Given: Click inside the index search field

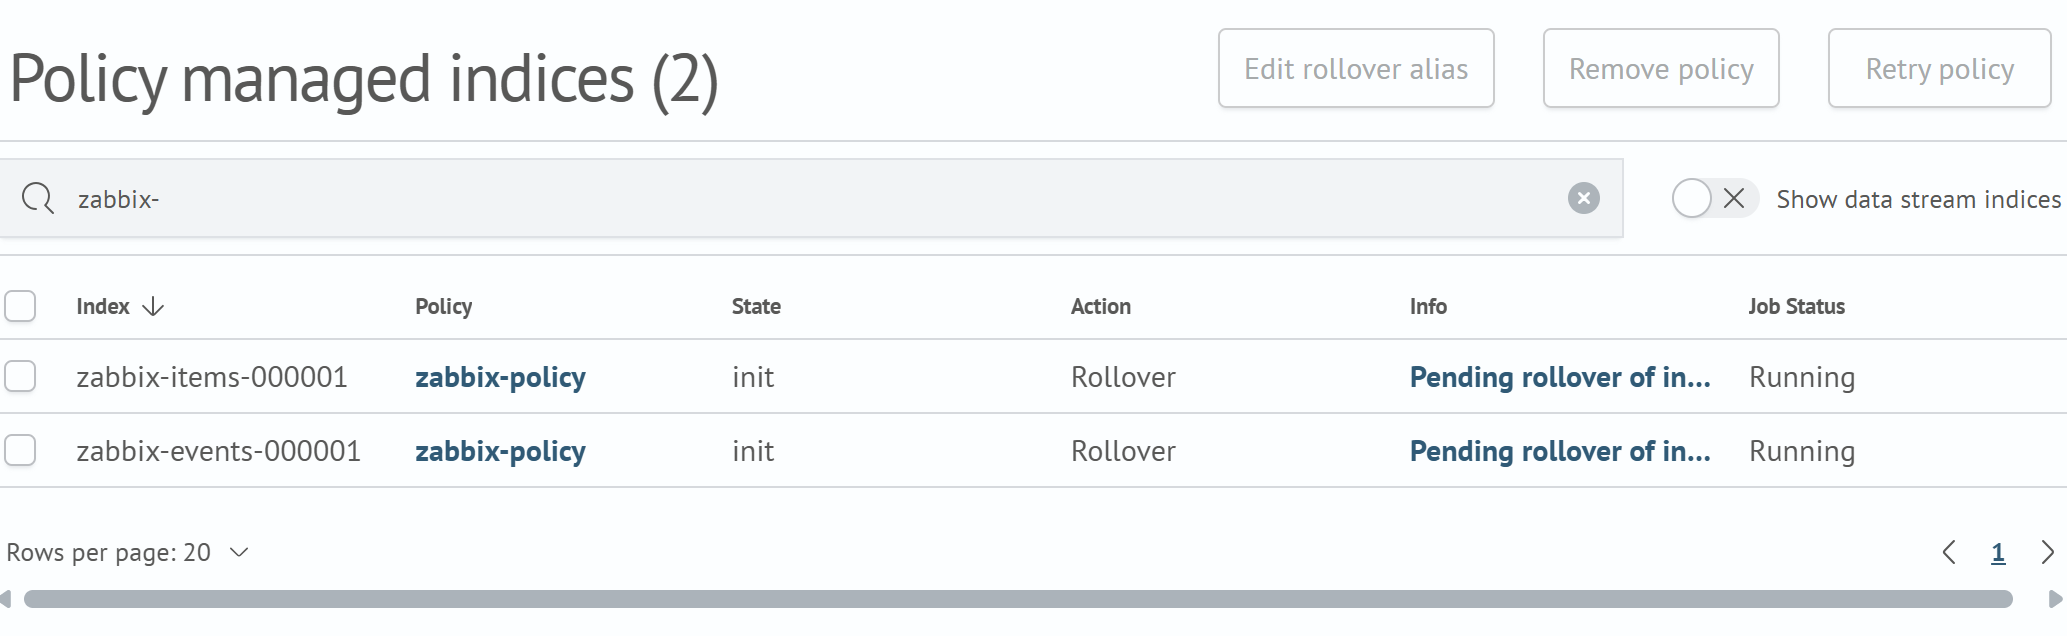Looking at the screenshot, I should point(700,198).
